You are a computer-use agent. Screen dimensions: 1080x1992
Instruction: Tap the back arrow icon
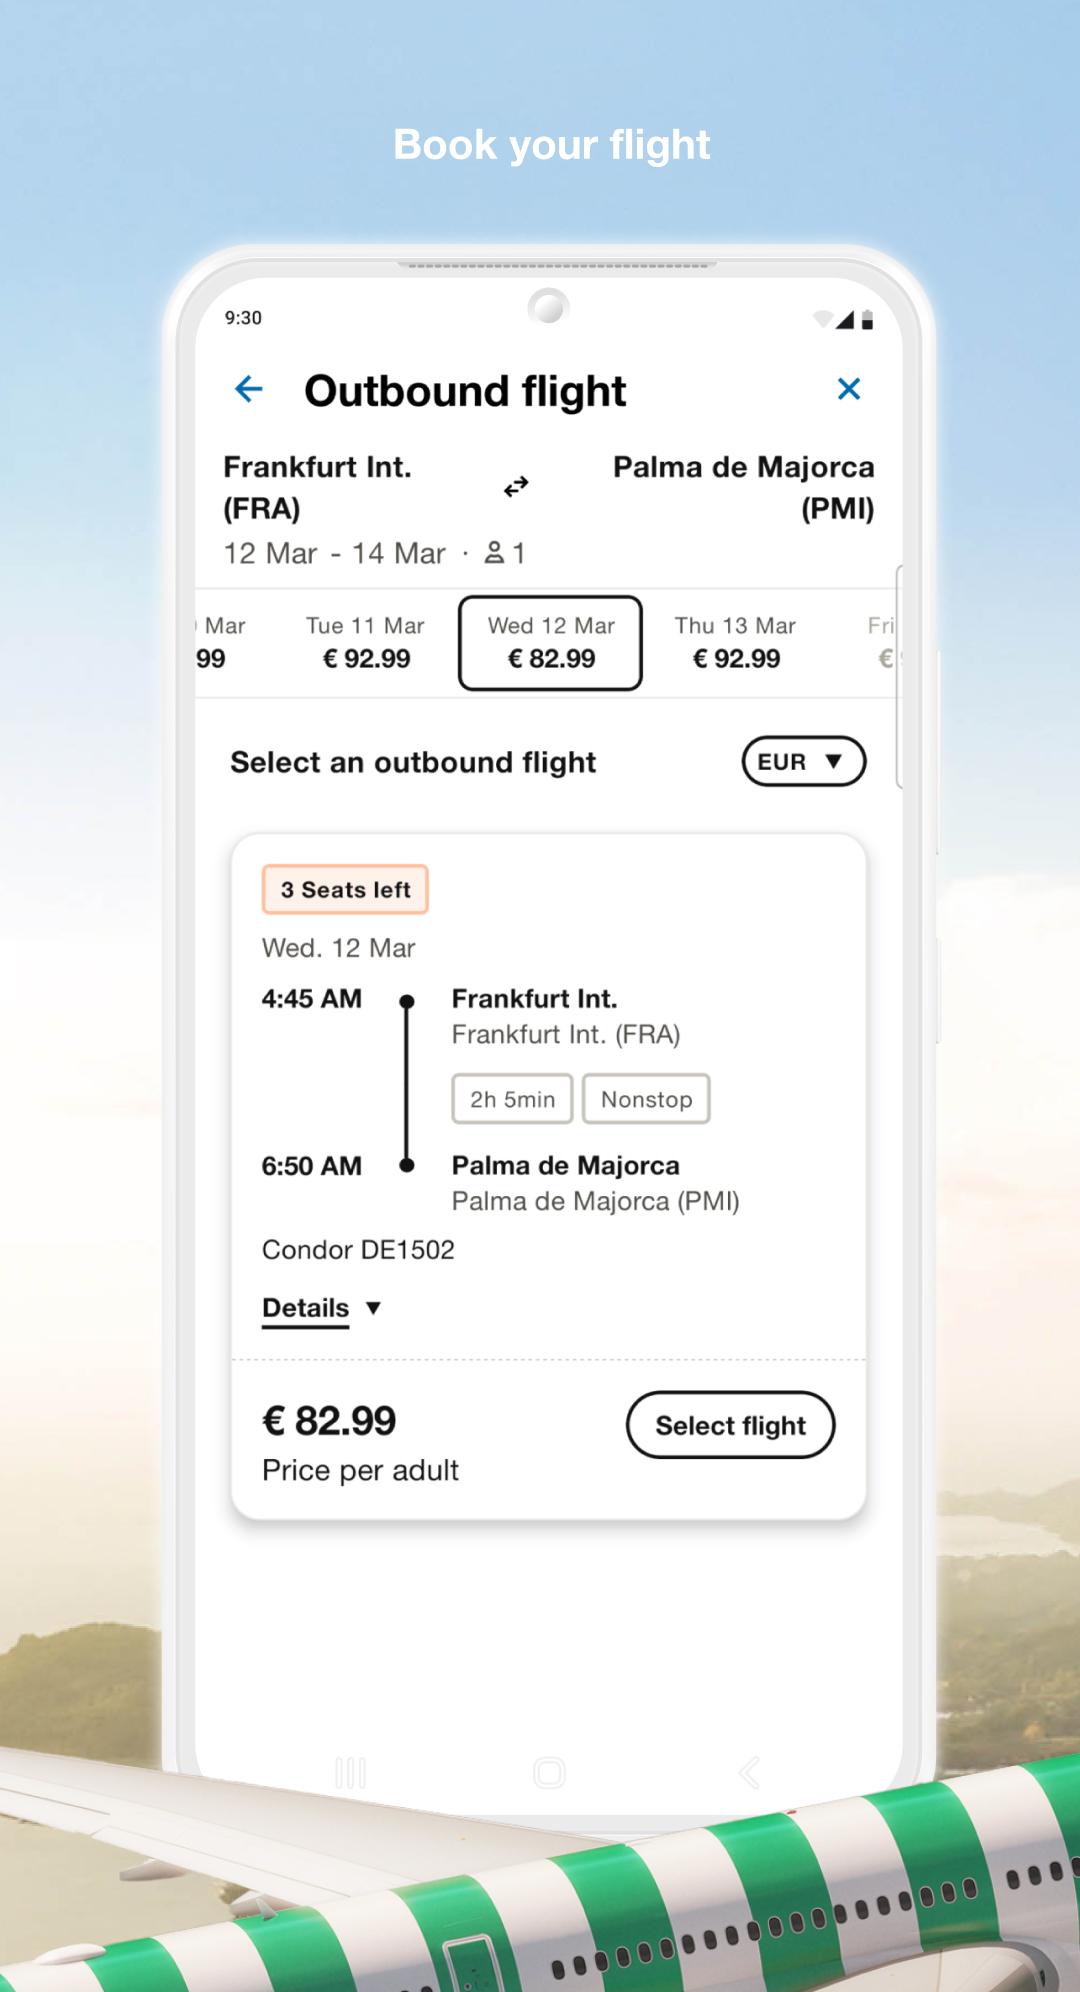click(248, 389)
